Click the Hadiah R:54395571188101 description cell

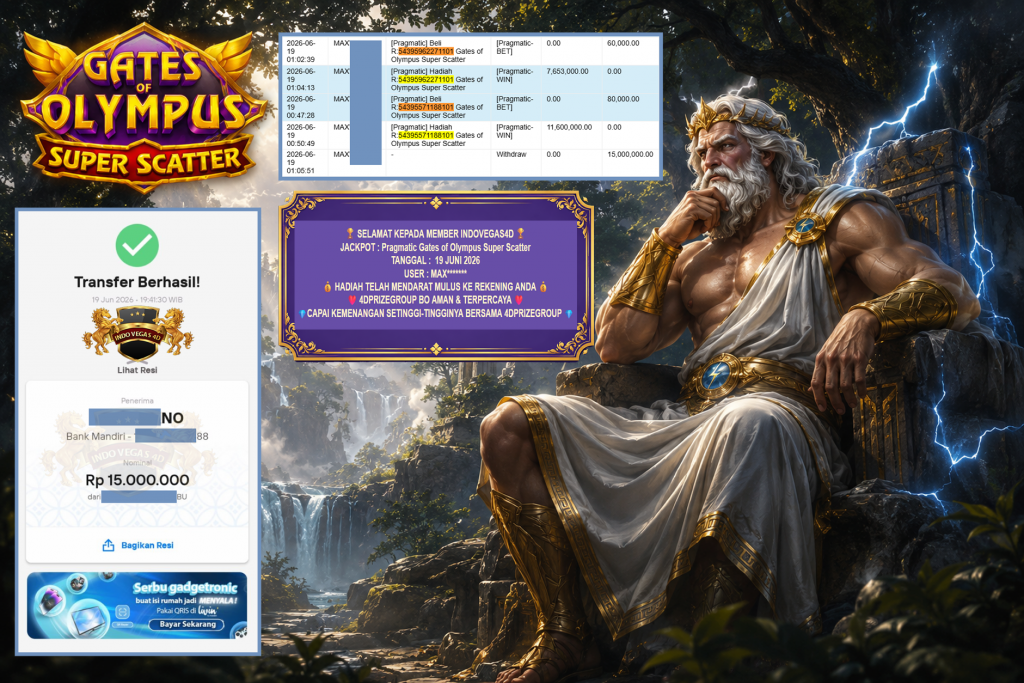(x=437, y=135)
